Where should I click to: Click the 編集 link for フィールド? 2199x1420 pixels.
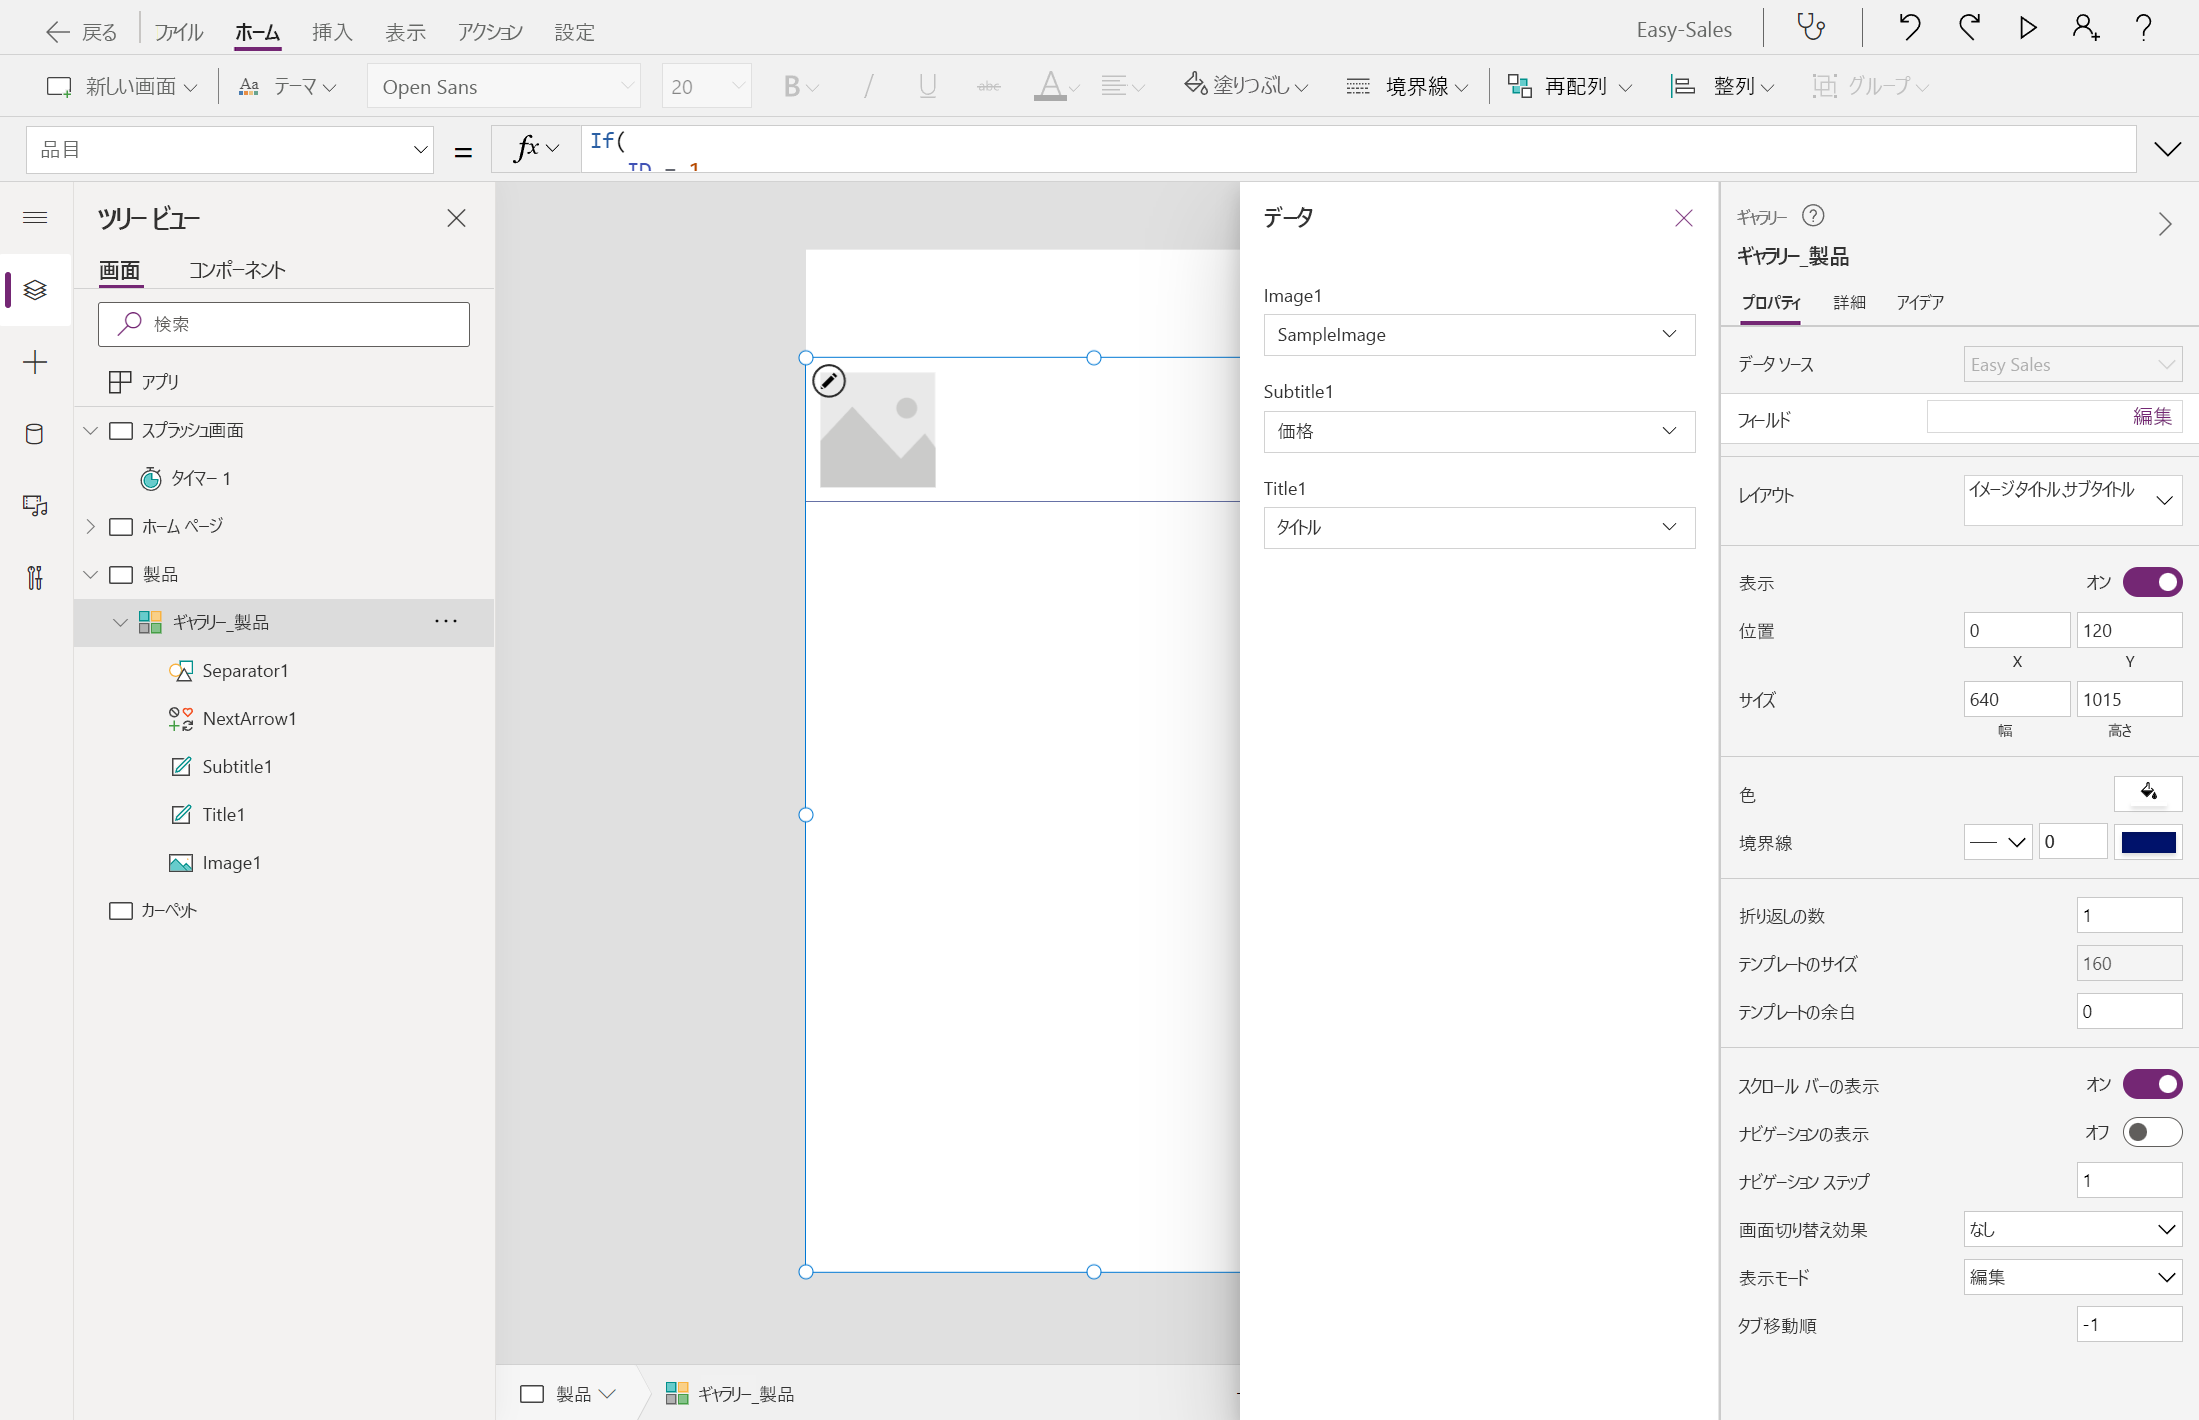tap(2151, 416)
